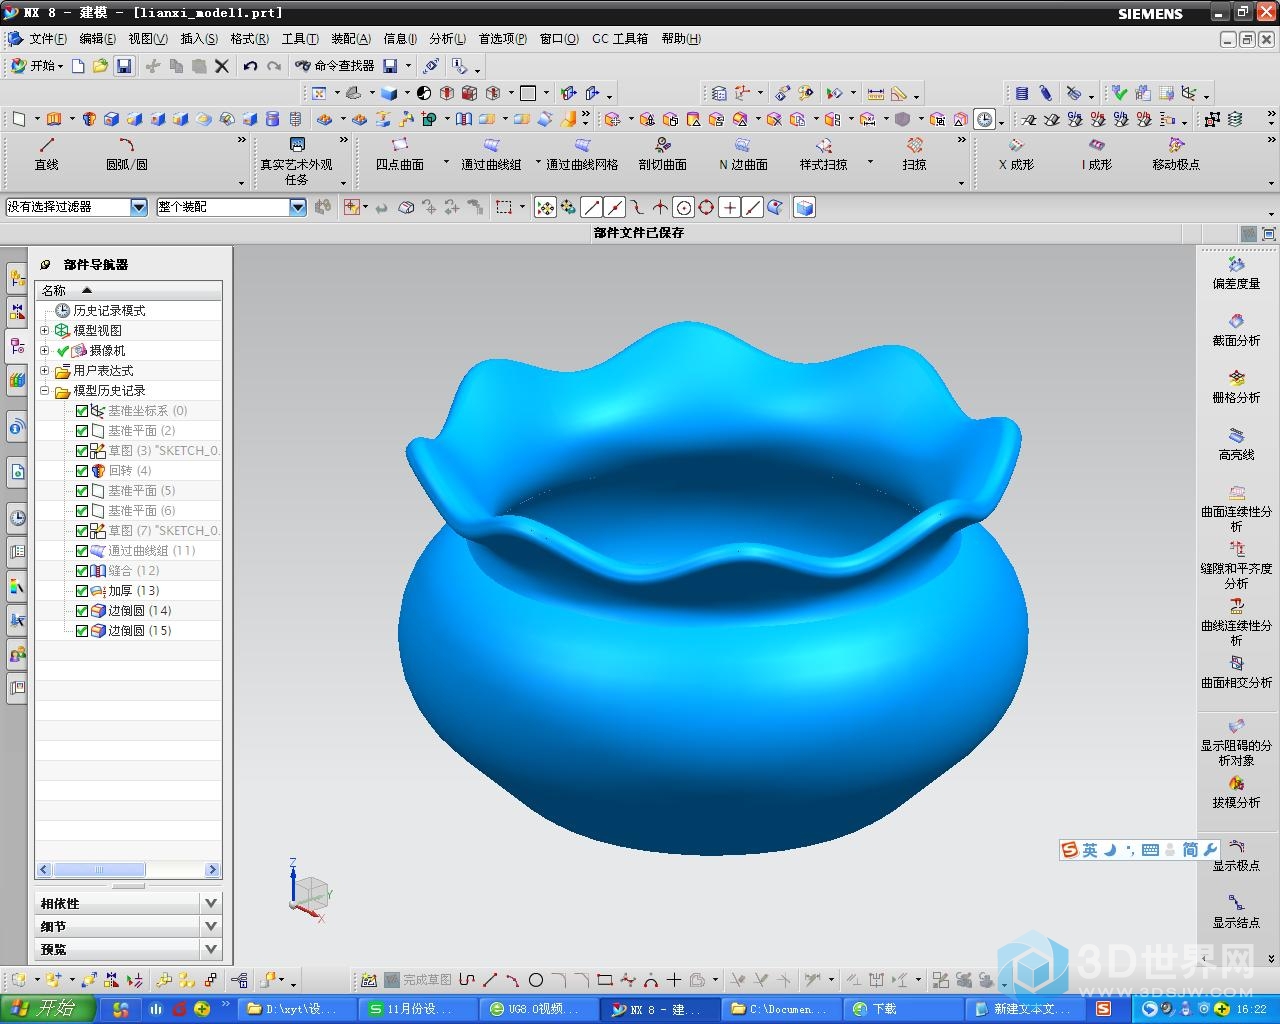
Task: Click the Windows 开始 Start button
Action: (47, 1008)
